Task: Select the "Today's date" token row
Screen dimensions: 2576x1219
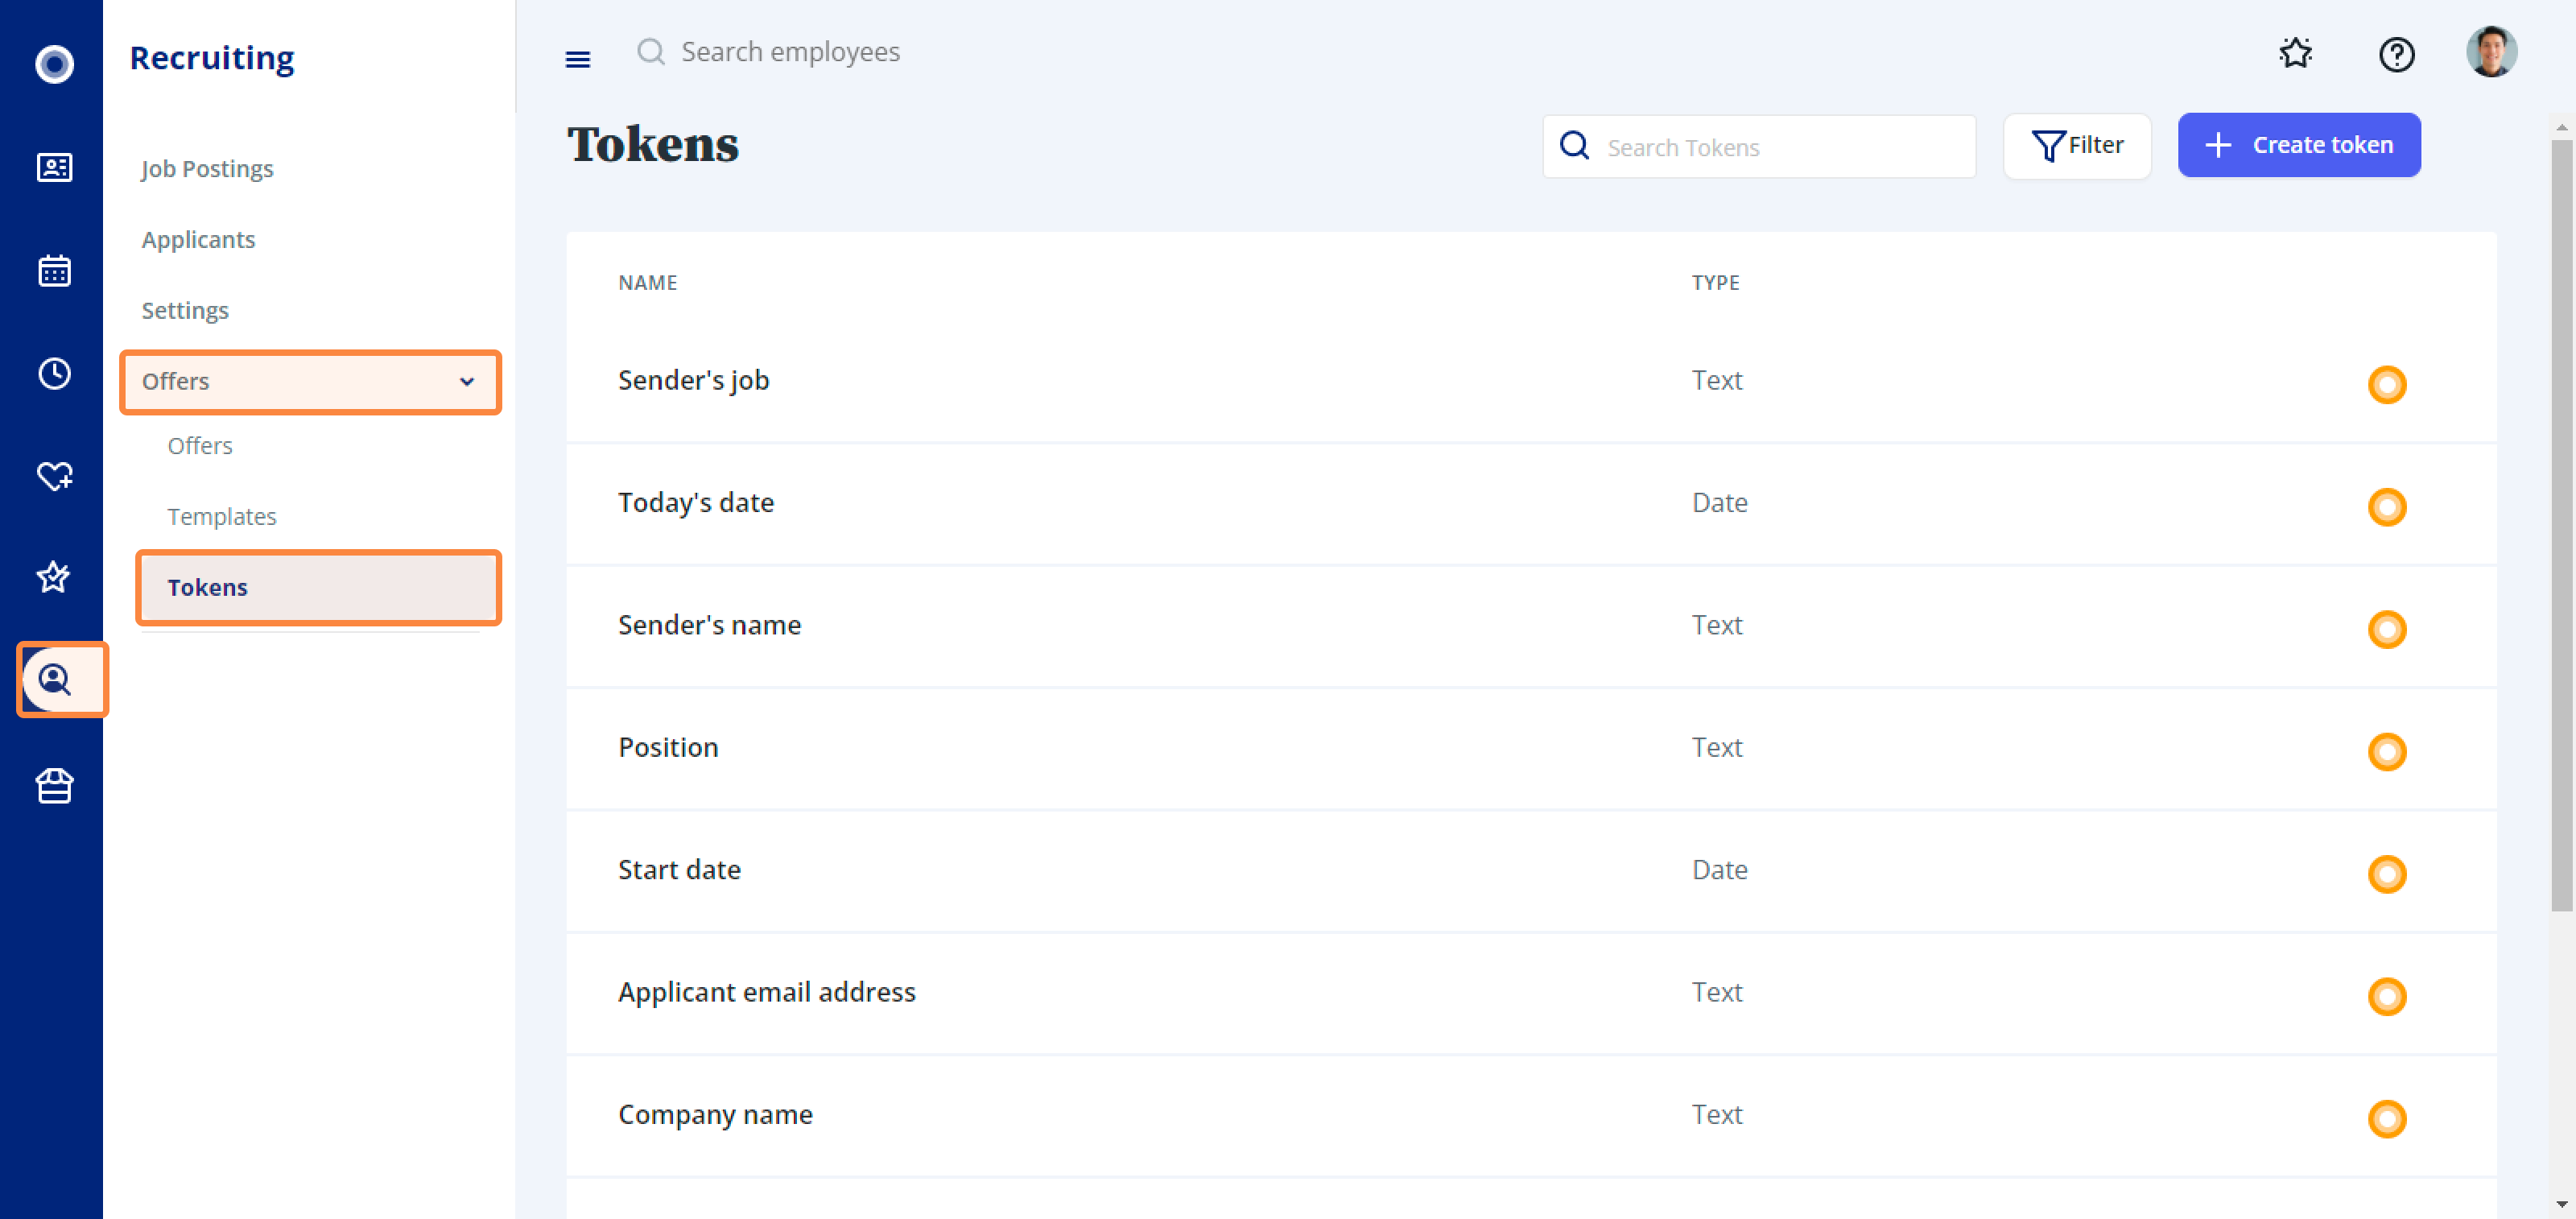Action: (1531, 504)
